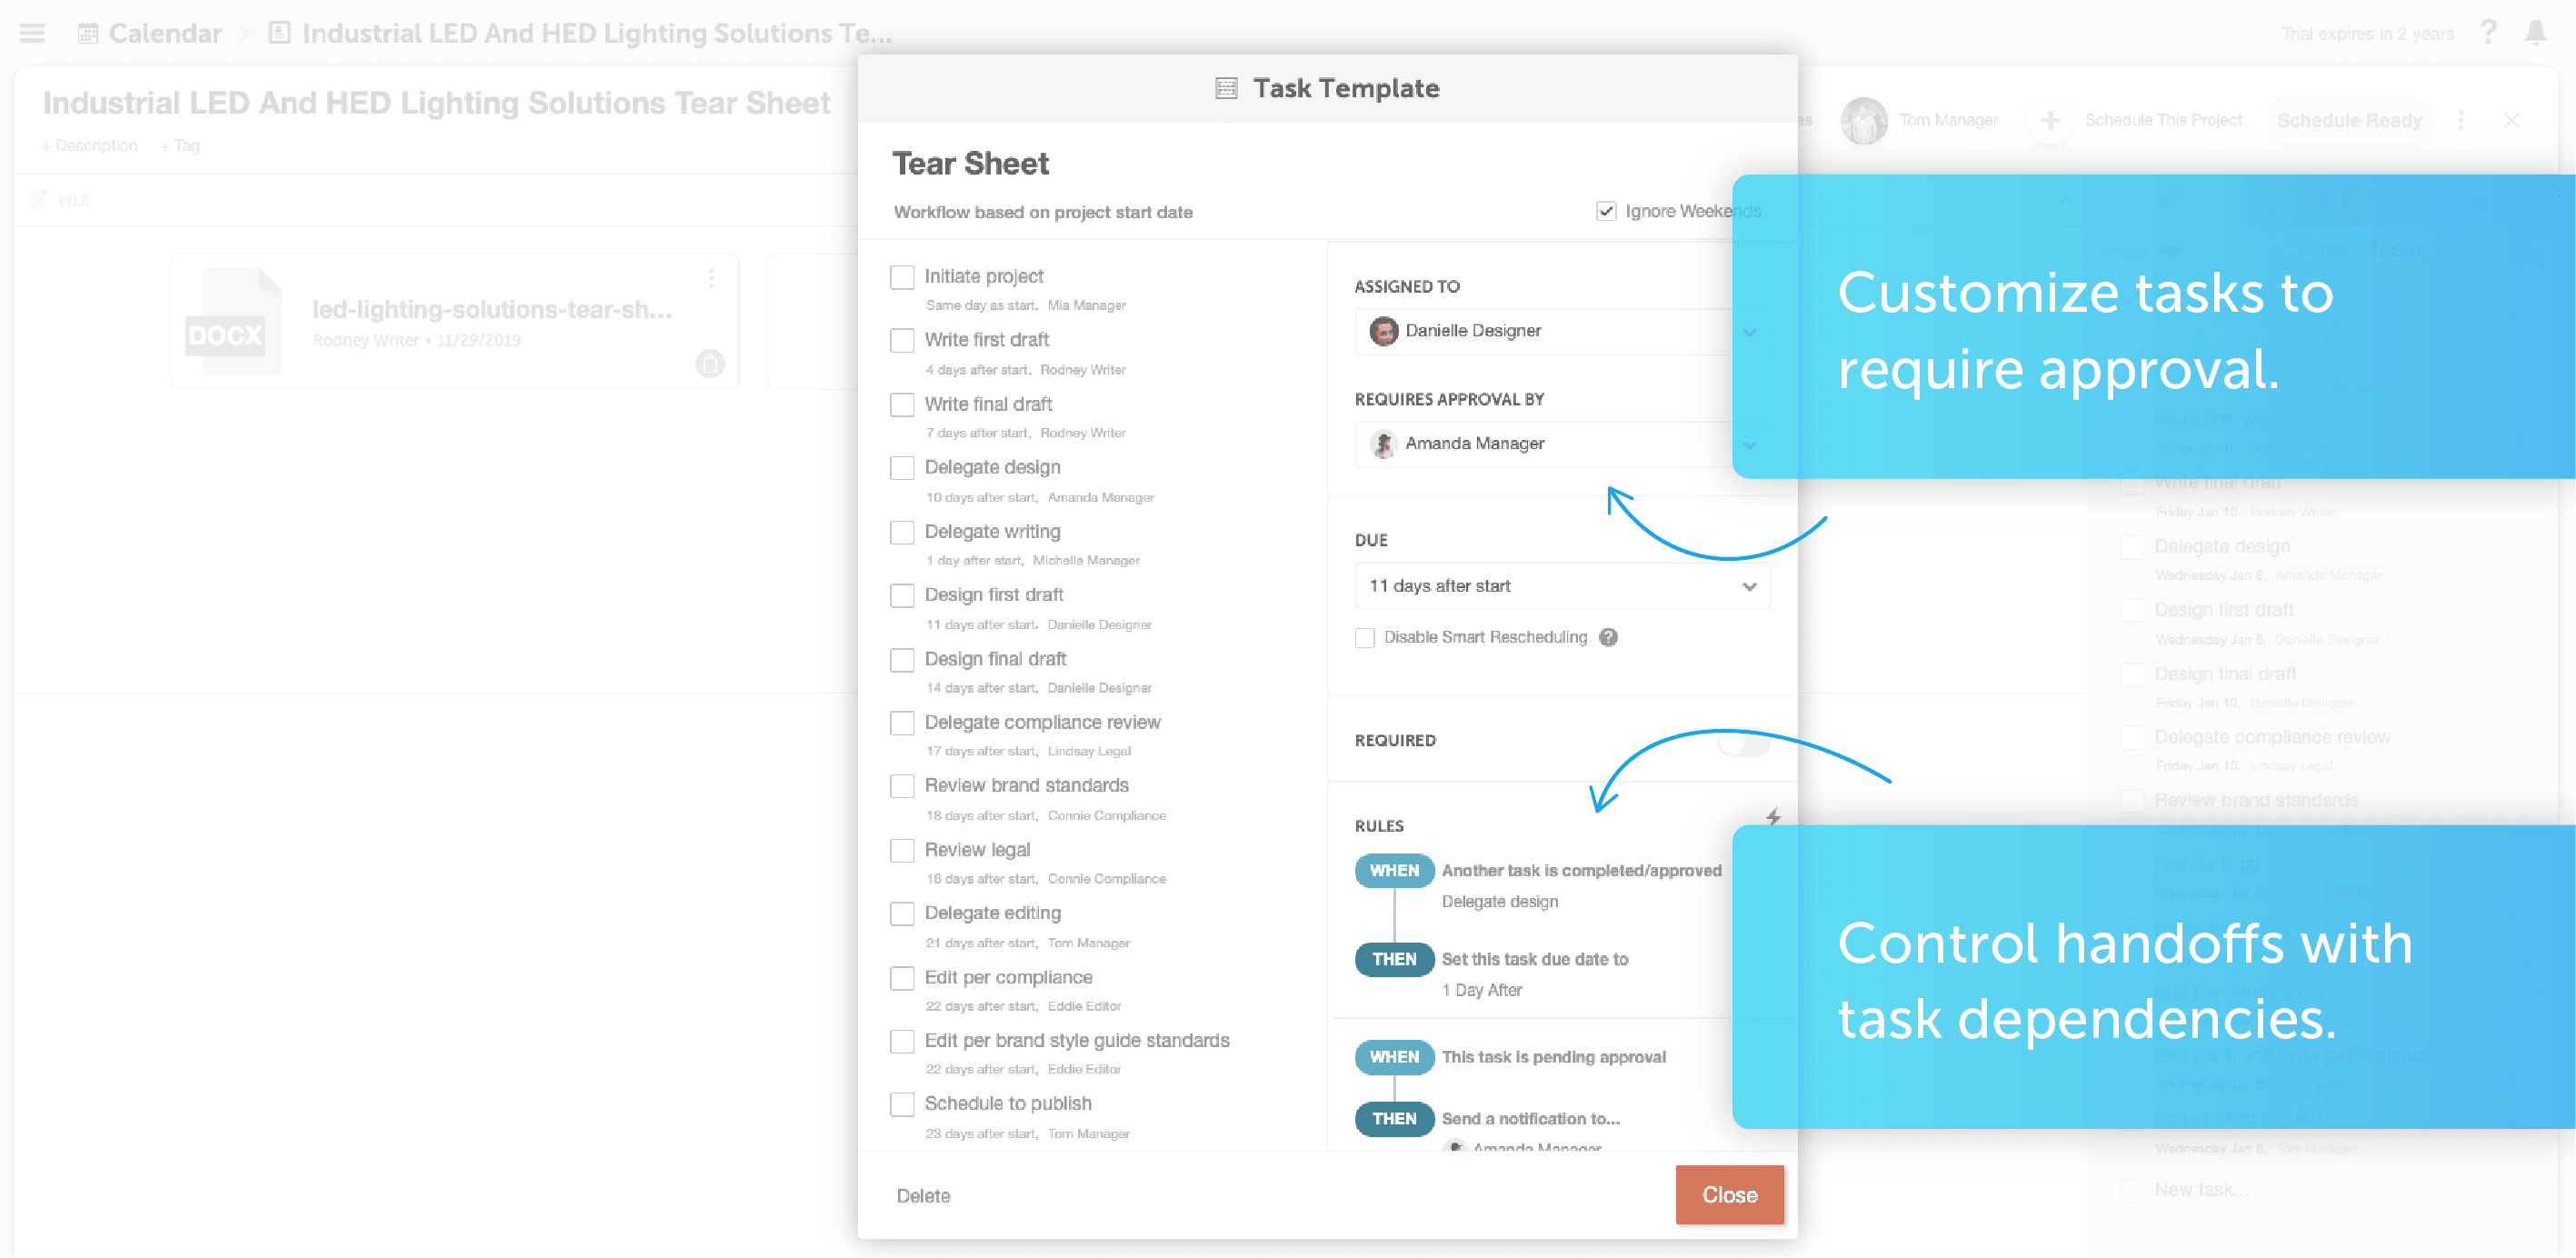
Task: Click the Schedule Ready status button
Action: coord(2349,120)
